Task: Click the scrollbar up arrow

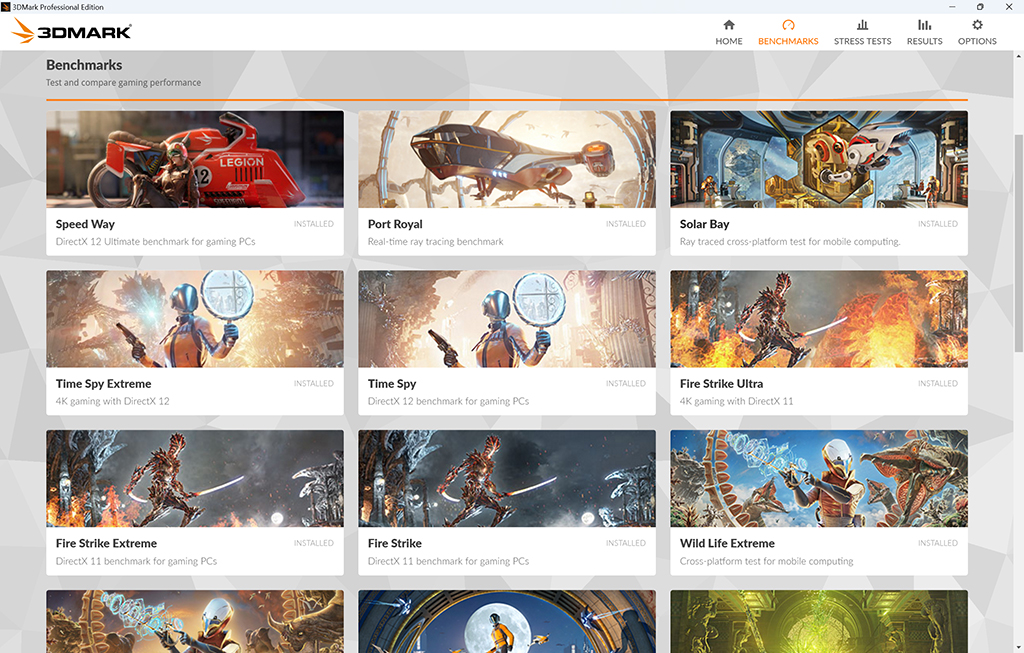Action: click(x=1018, y=56)
